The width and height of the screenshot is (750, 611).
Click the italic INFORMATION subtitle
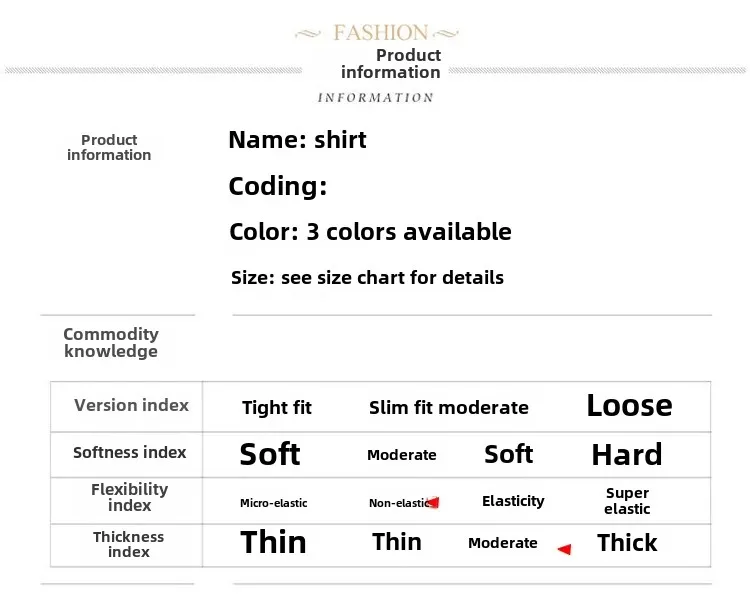375,98
